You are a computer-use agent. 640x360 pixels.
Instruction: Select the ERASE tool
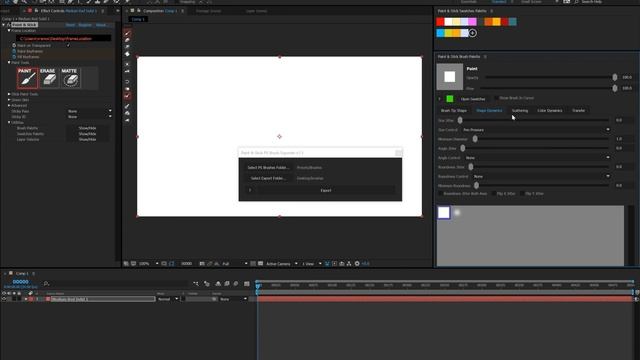coord(49,78)
